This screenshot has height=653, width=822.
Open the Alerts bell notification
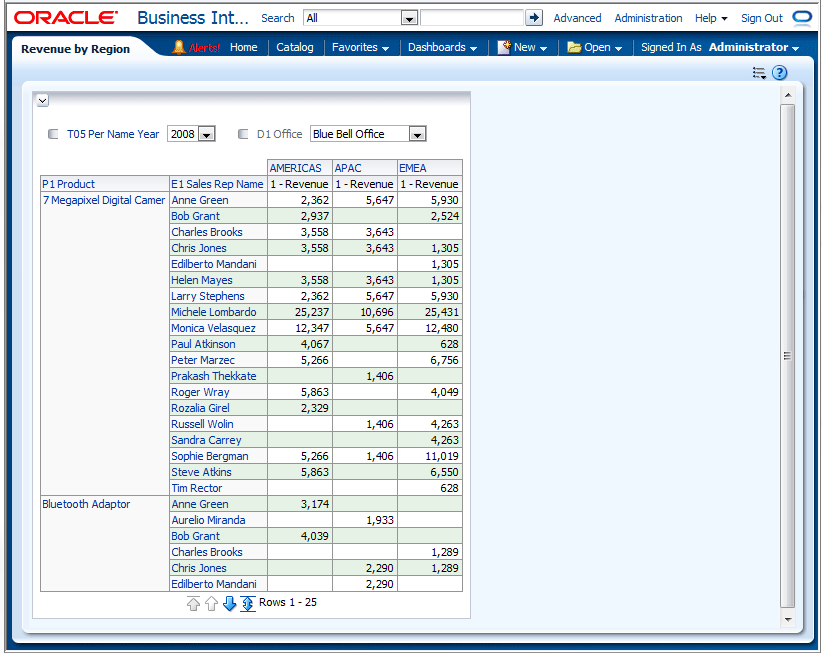[x=196, y=47]
